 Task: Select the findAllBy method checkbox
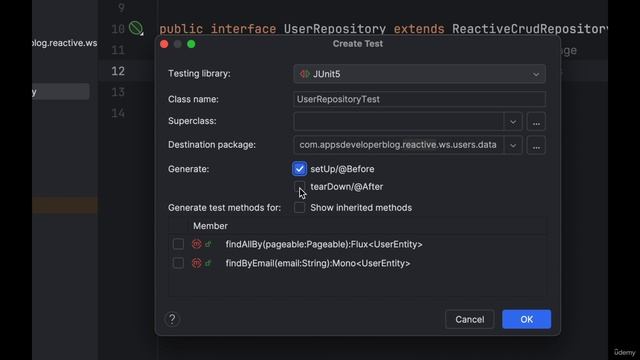tap(178, 244)
